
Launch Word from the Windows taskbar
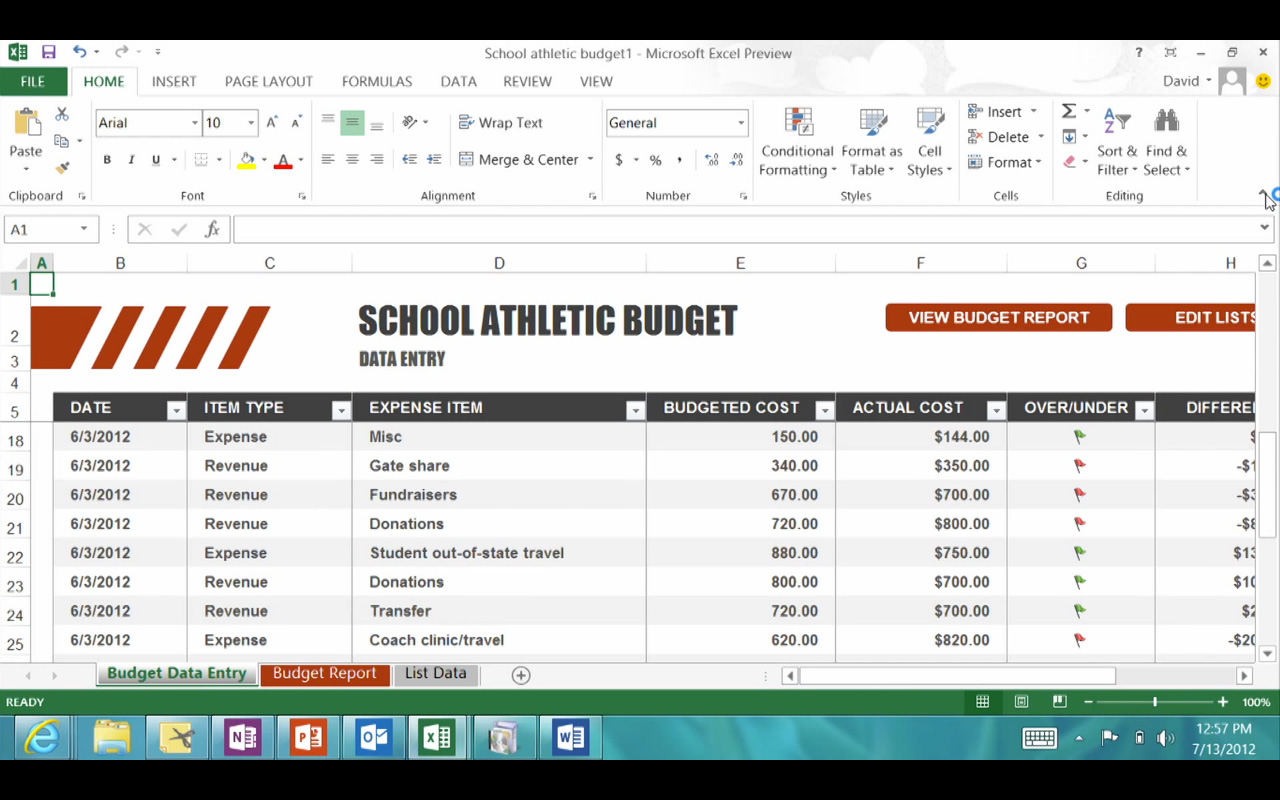[570, 738]
